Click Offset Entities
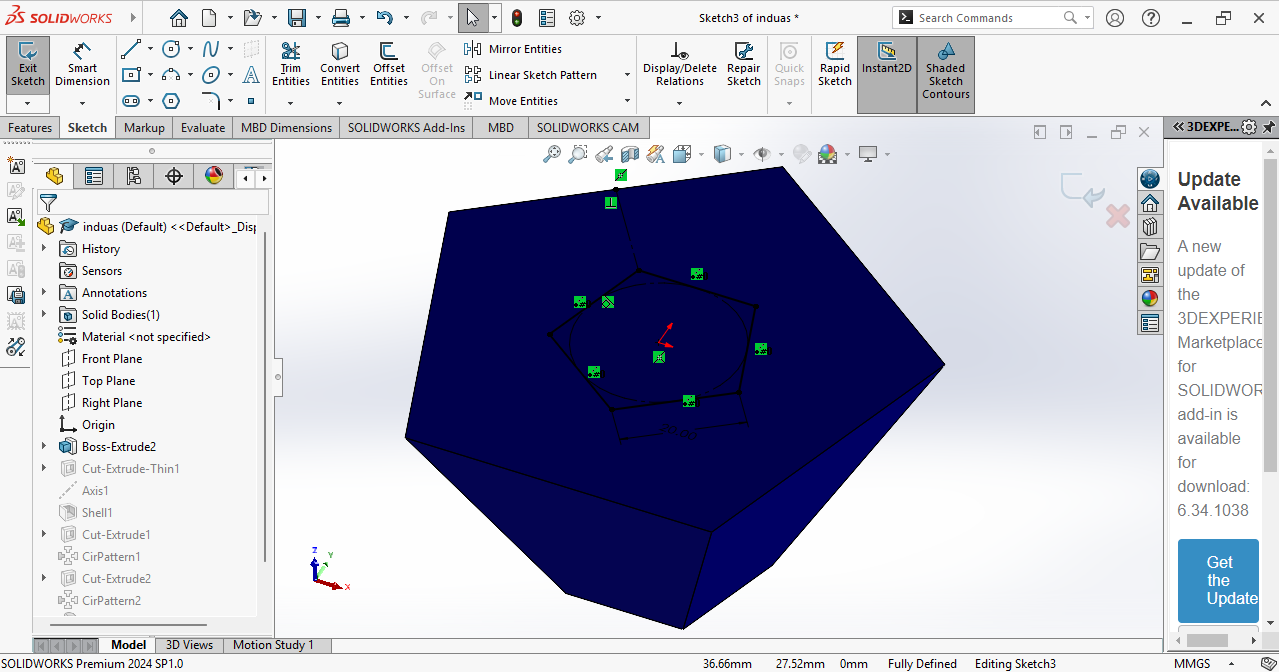 389,65
